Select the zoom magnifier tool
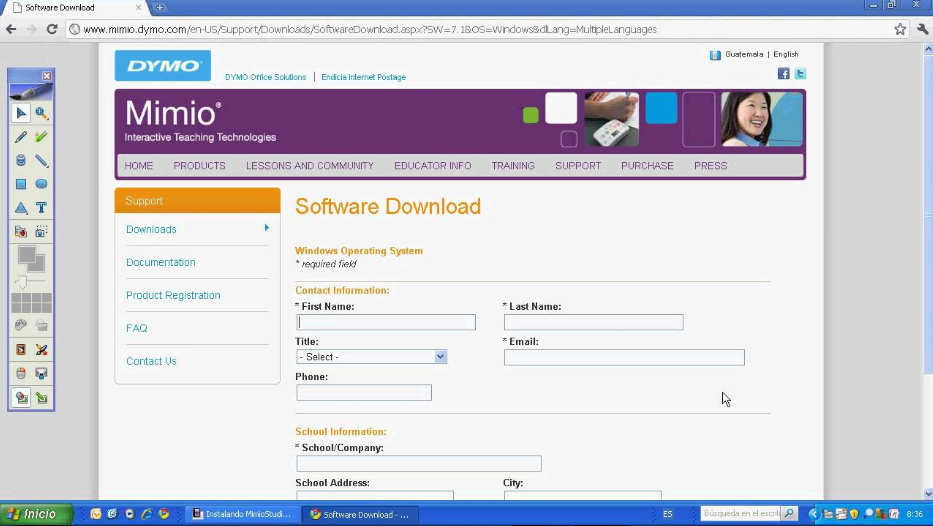The width and height of the screenshot is (933, 526). pos(41,113)
